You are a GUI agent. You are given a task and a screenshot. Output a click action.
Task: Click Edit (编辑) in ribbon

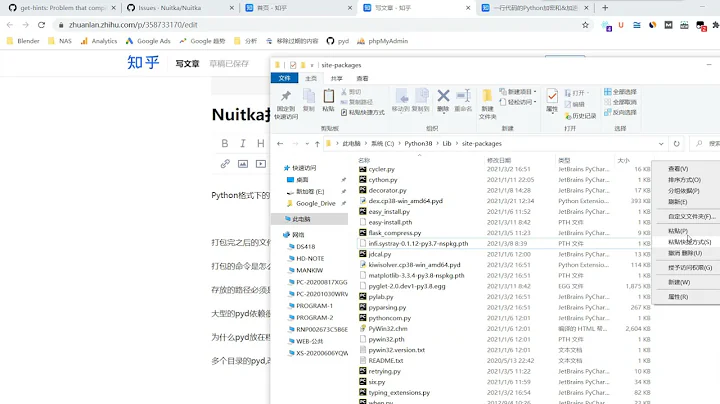click(x=575, y=104)
